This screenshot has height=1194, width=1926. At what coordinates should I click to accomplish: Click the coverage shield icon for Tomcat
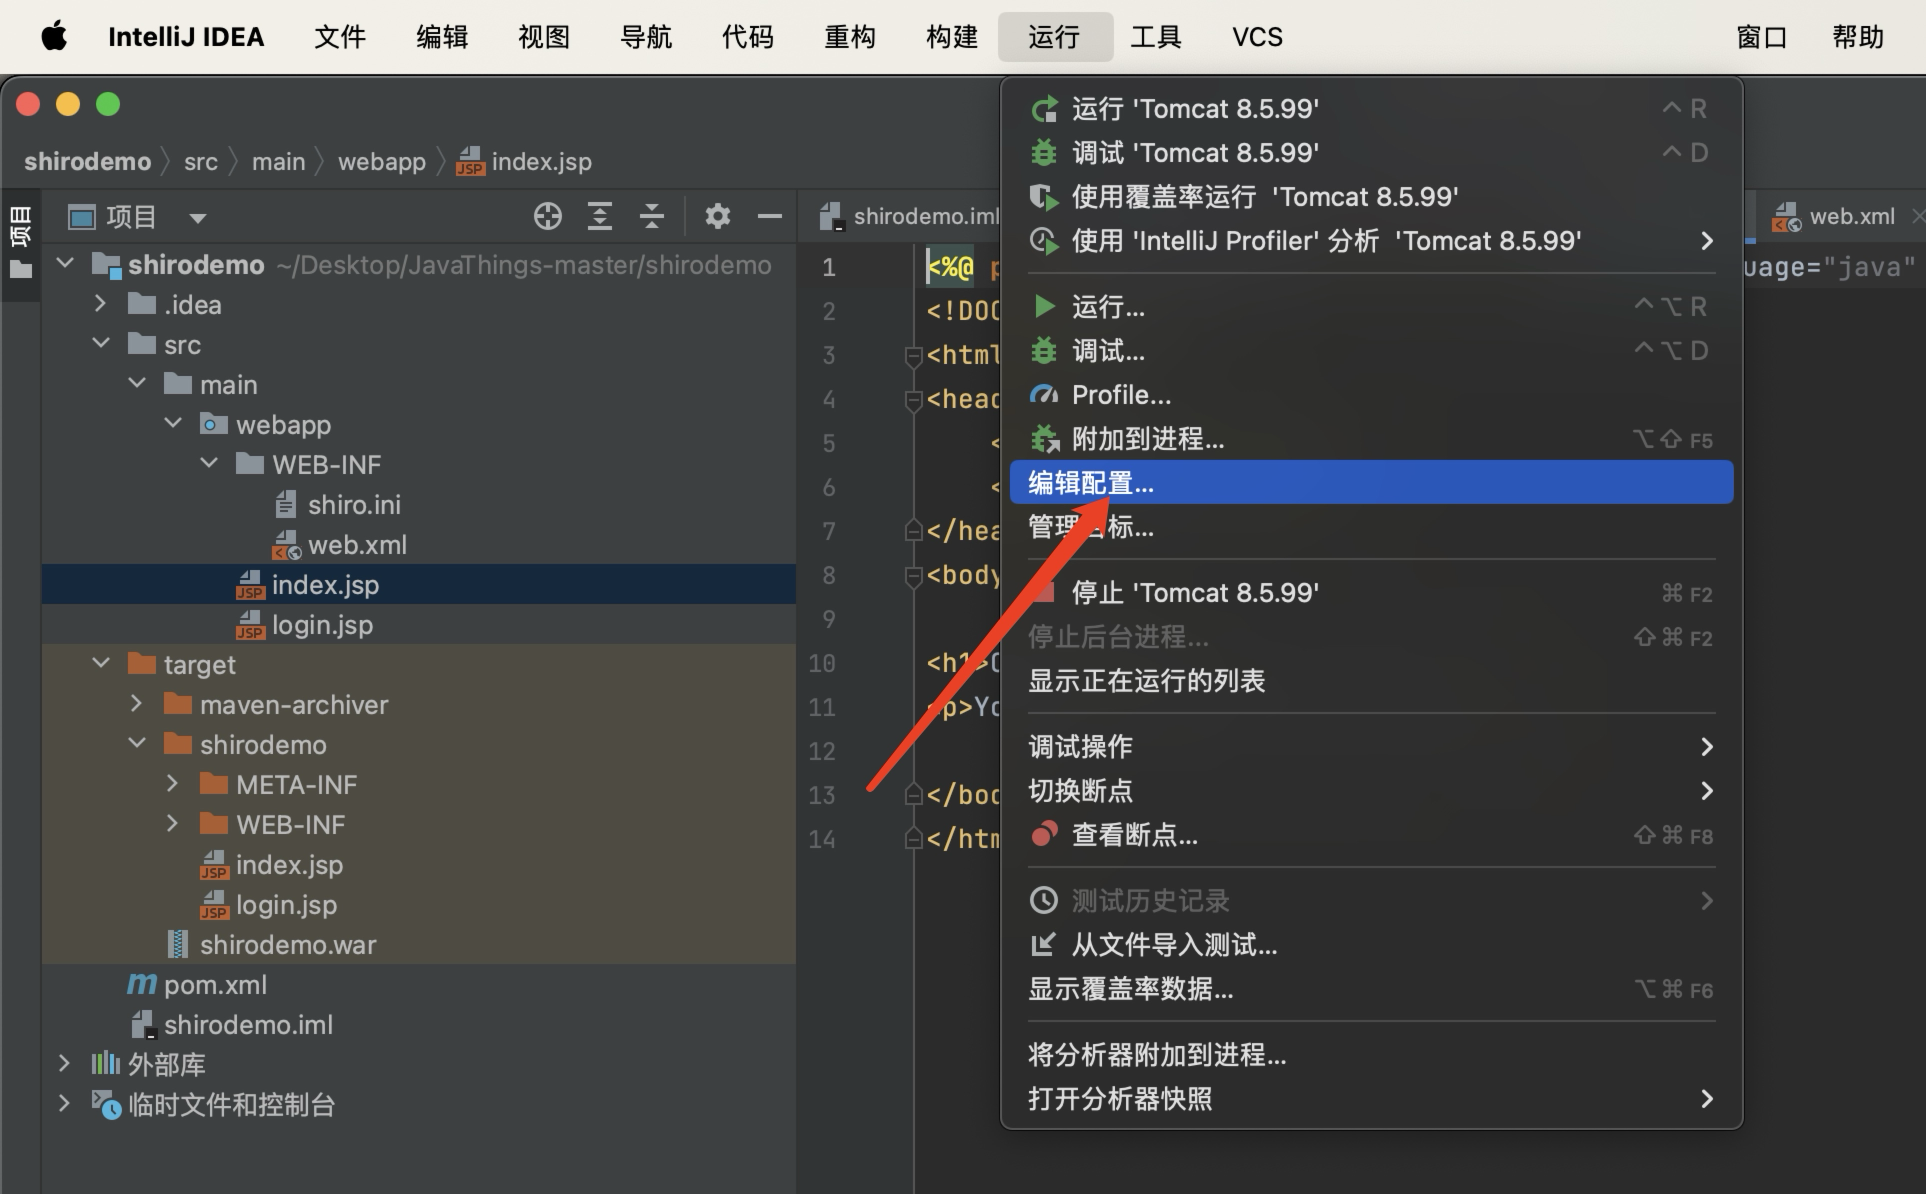coord(1044,197)
